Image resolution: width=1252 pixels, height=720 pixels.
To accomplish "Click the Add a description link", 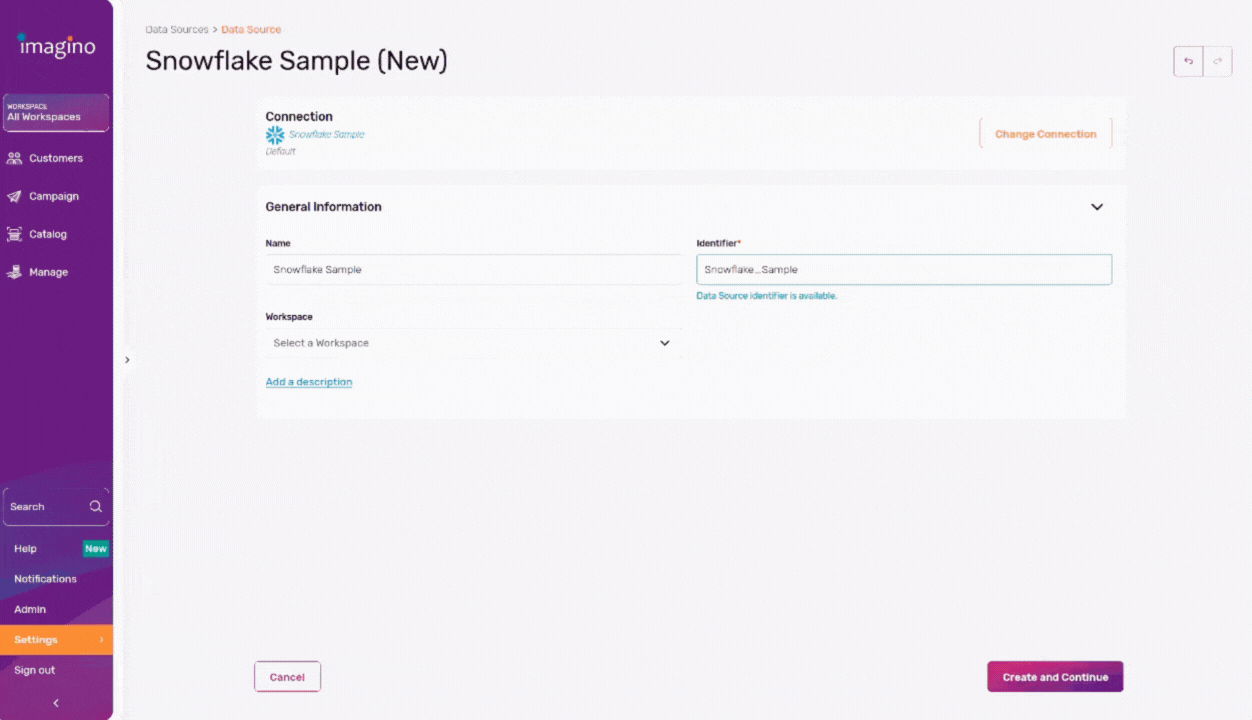I will (308, 382).
